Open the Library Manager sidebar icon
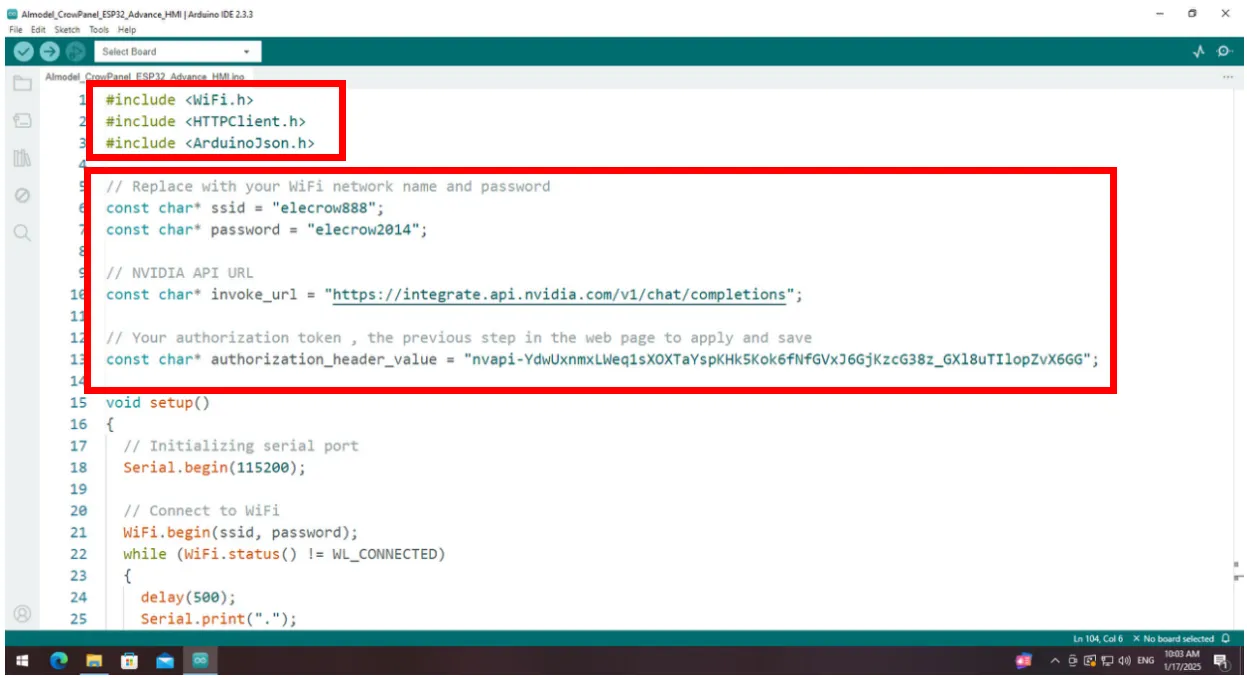1247x678 pixels. pos(22,158)
